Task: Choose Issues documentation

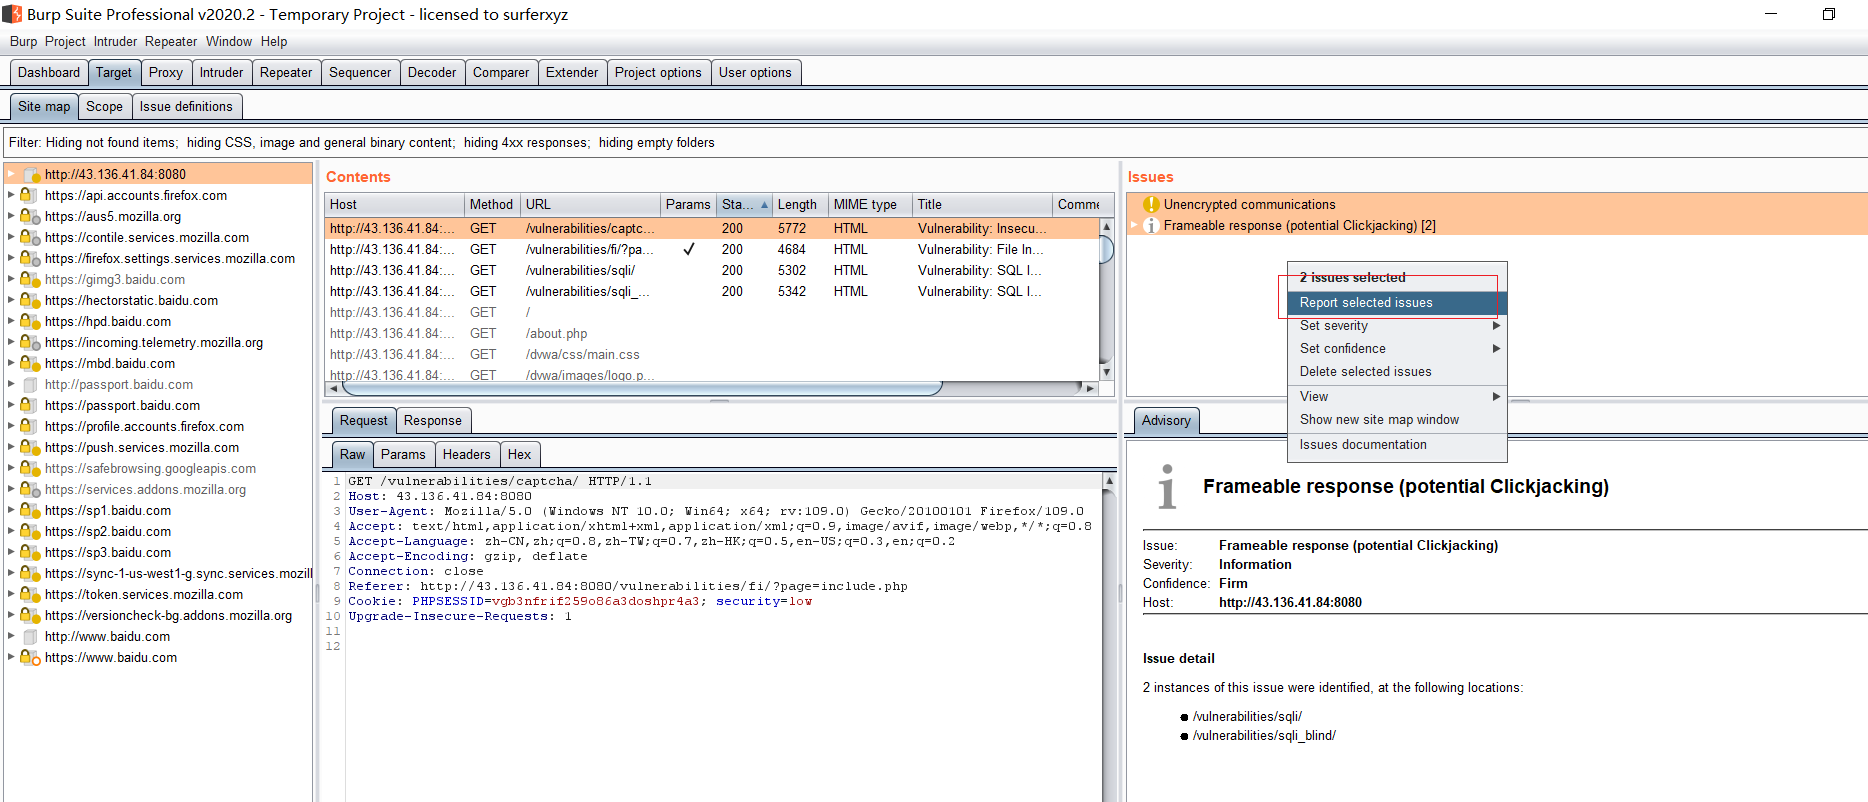Action: click(x=1397, y=445)
